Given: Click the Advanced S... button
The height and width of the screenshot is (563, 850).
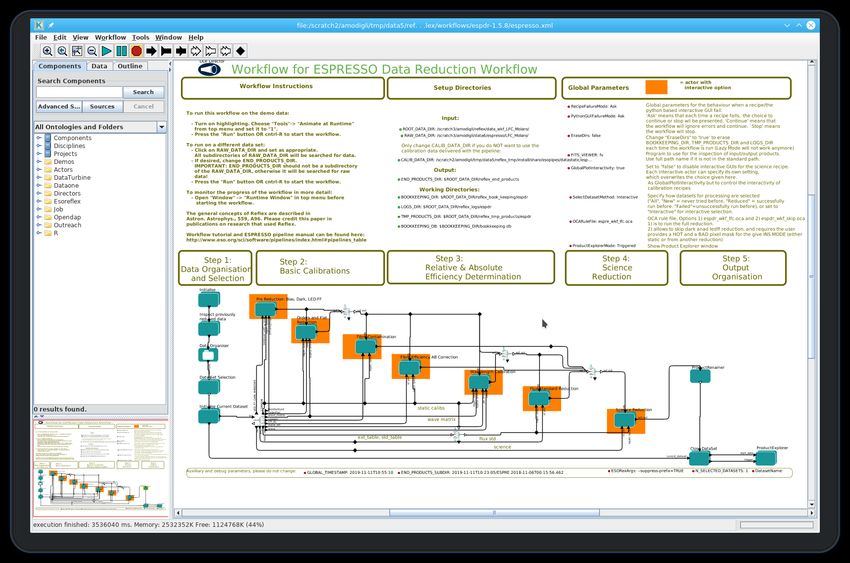Looking at the screenshot, I should 59,107.
